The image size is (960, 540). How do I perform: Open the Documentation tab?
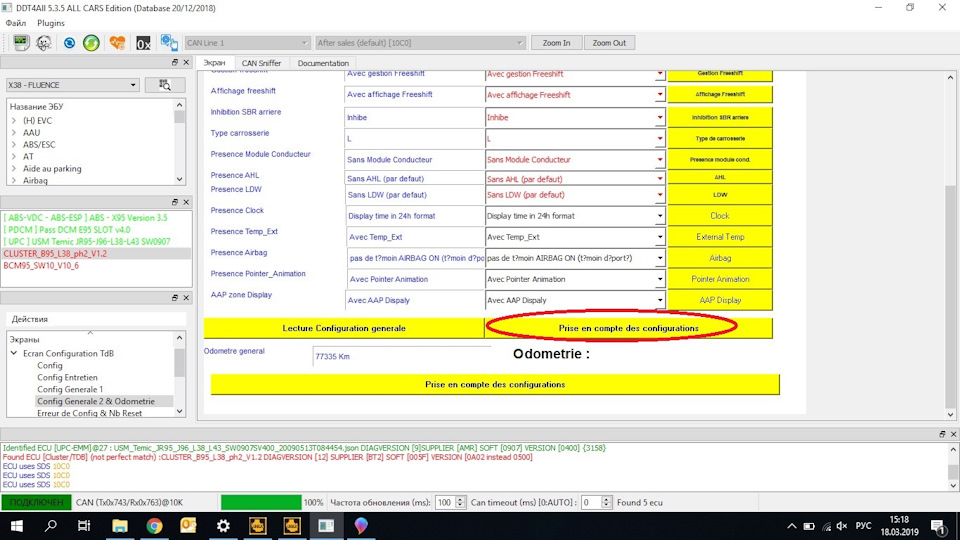(323, 63)
